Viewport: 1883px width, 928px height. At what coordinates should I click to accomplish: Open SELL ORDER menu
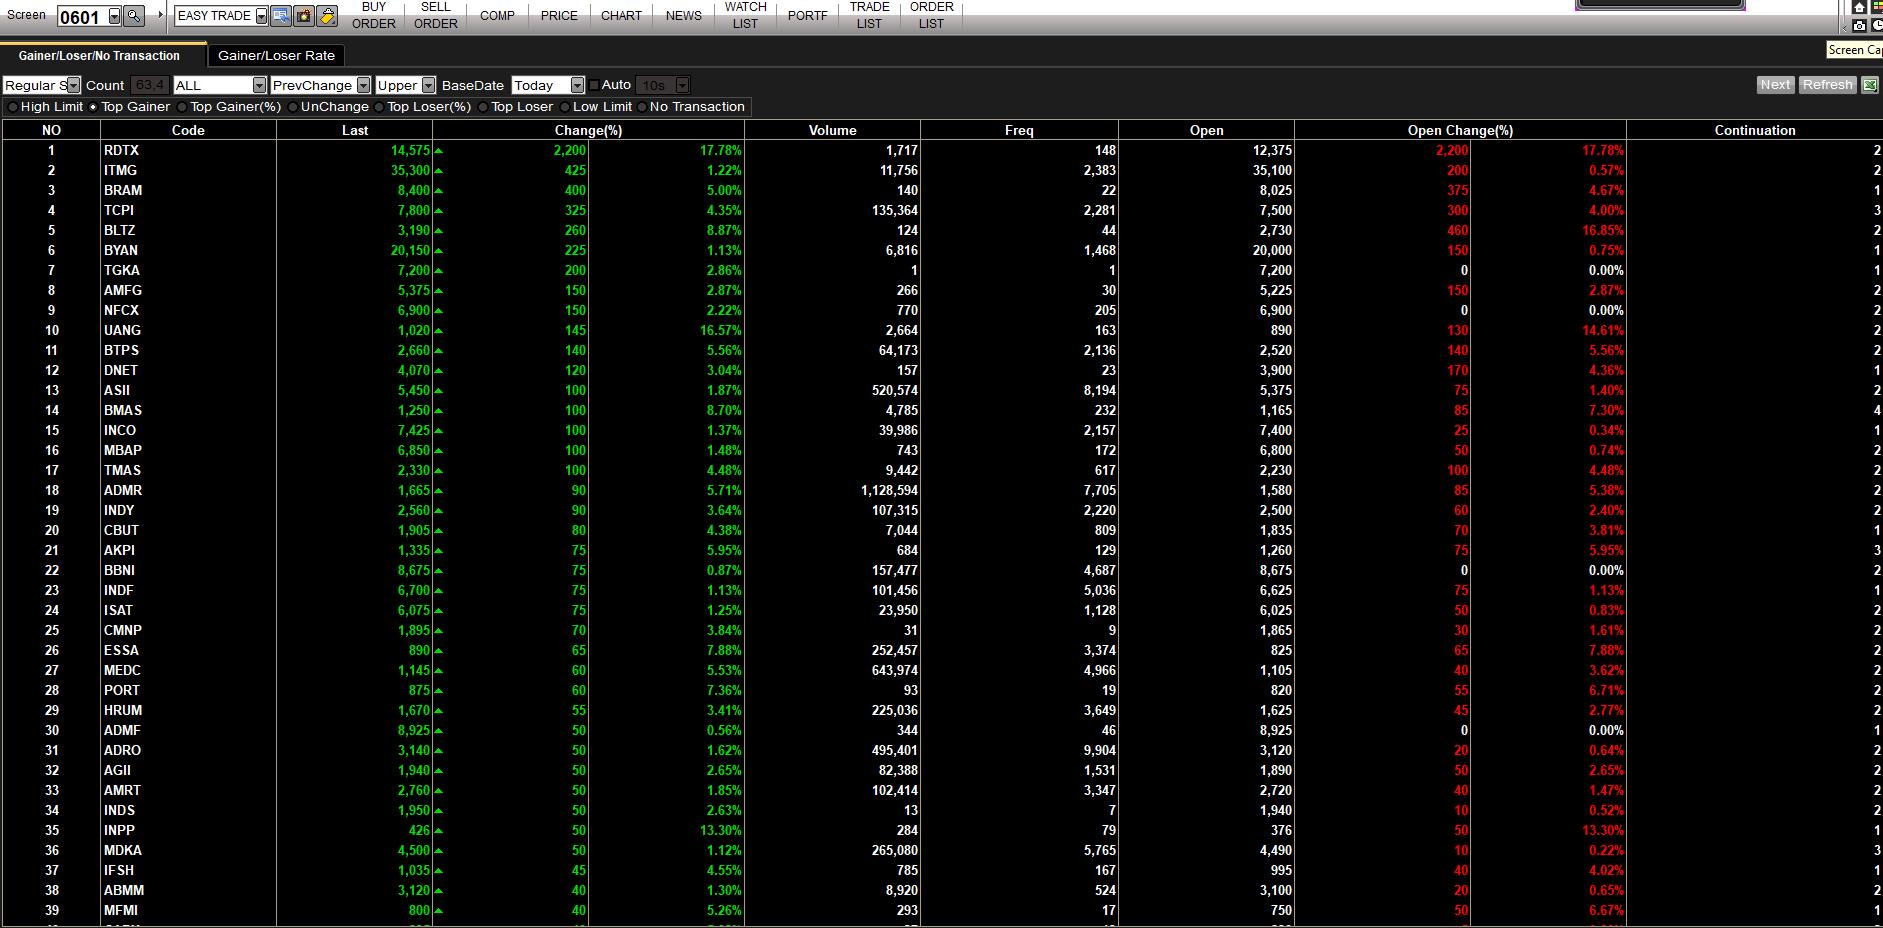click(x=436, y=15)
